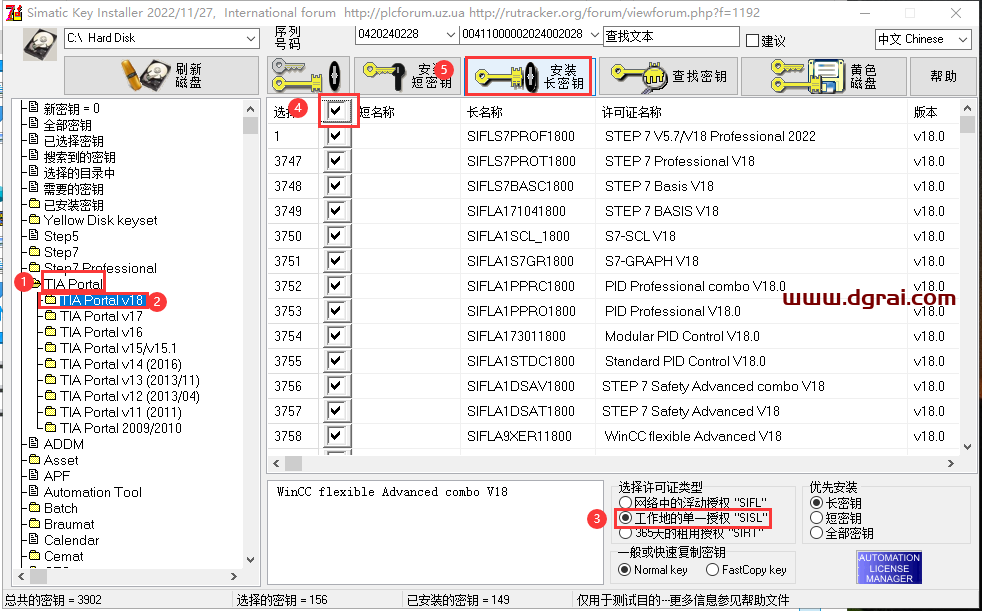This screenshot has height=611, width=982.
Task: Click the 帮助 help button
Action: (943, 76)
